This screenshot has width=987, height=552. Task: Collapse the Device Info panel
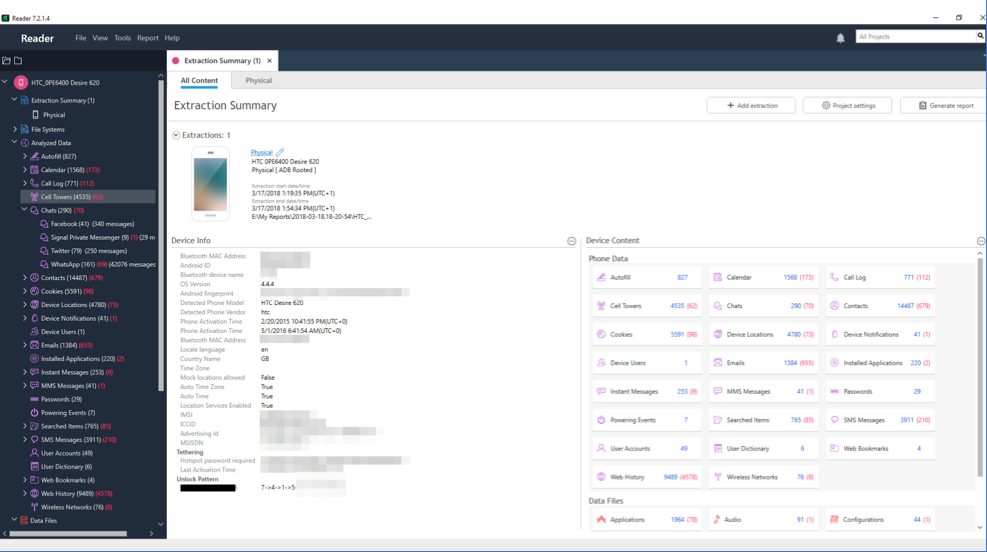coord(571,241)
